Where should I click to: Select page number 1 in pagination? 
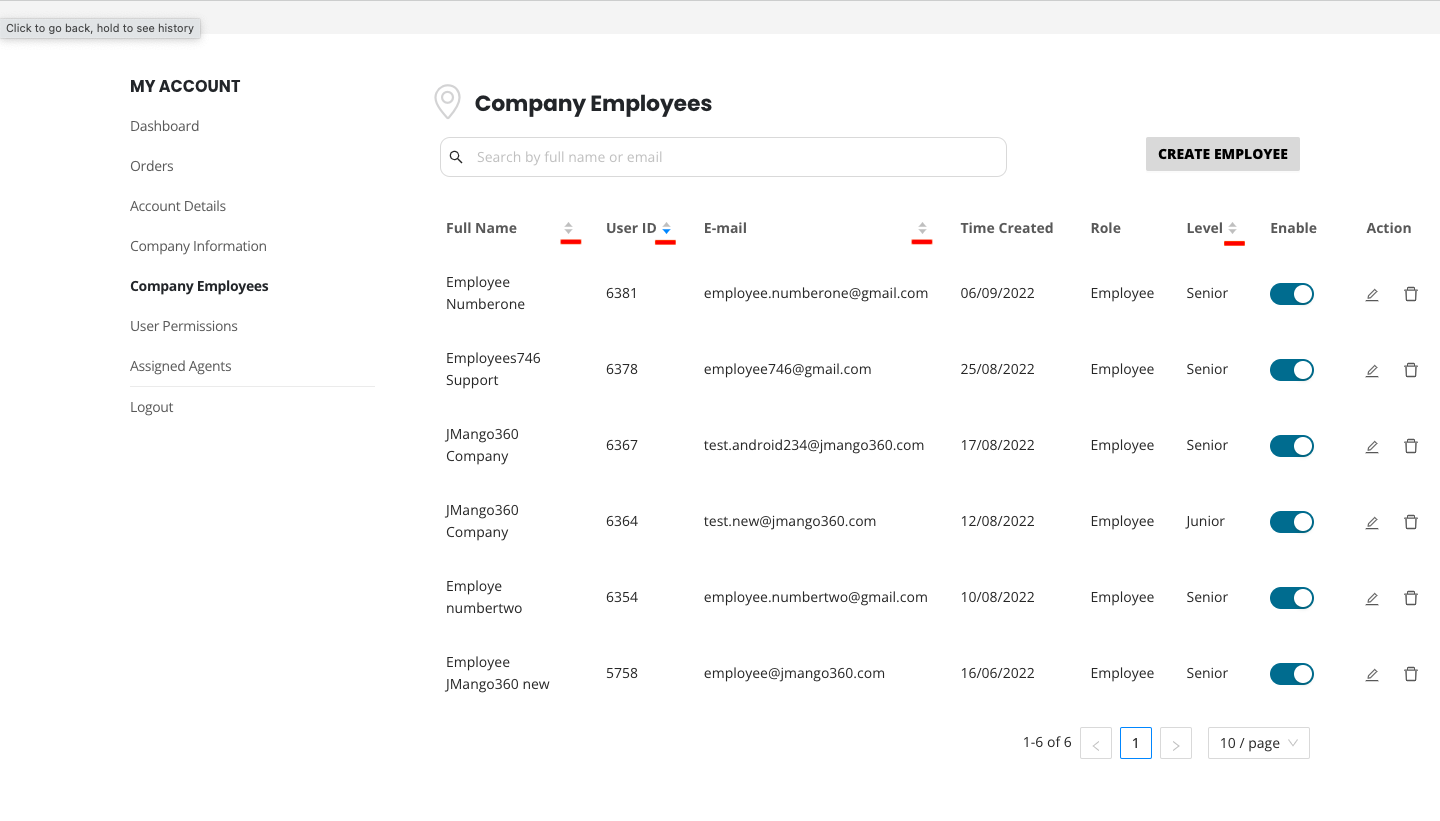1136,743
